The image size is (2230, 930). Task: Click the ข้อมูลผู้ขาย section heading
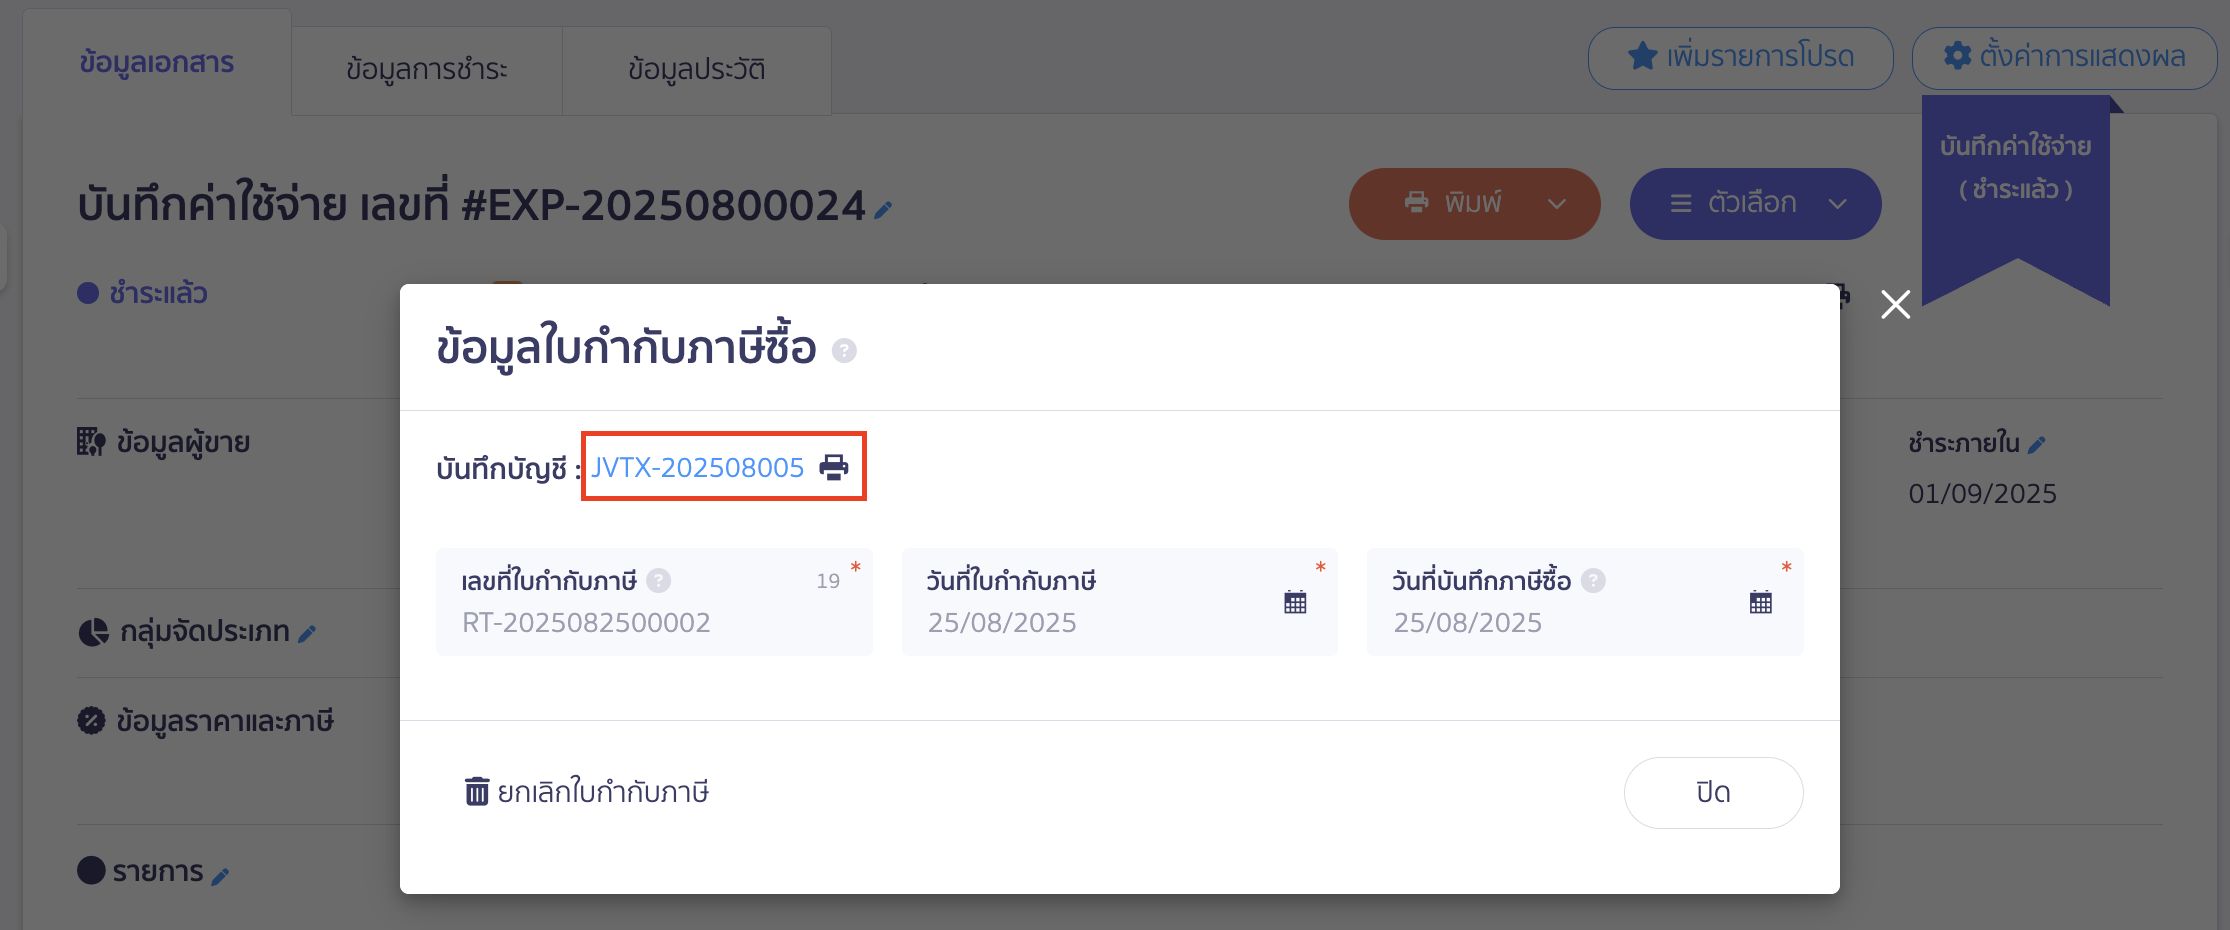183,442
